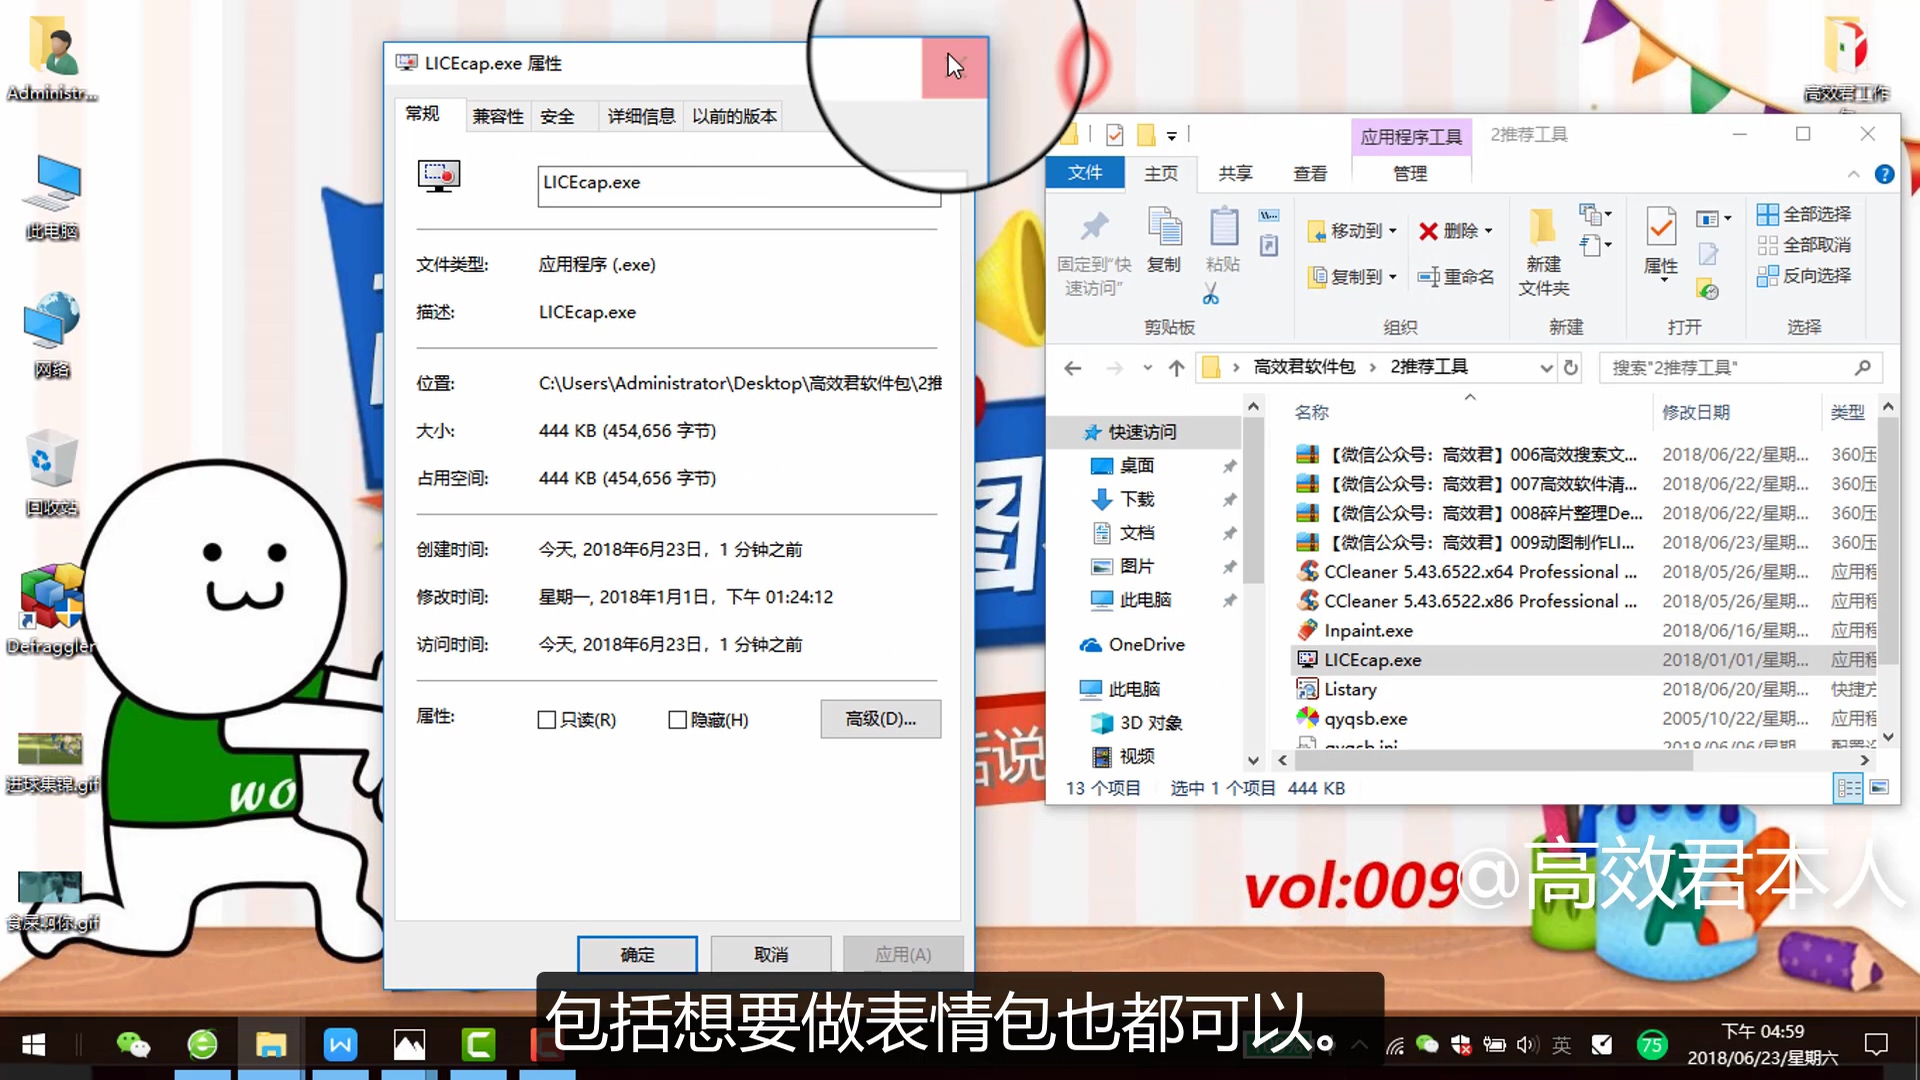Open the 查看 ribbon tab
The height and width of the screenshot is (1080, 1920).
tap(1309, 173)
